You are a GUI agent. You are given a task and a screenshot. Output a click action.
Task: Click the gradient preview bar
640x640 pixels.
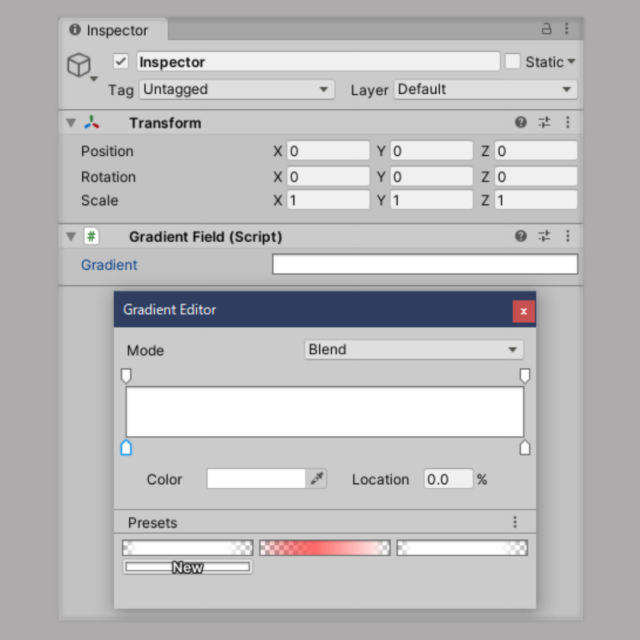coord(325,412)
